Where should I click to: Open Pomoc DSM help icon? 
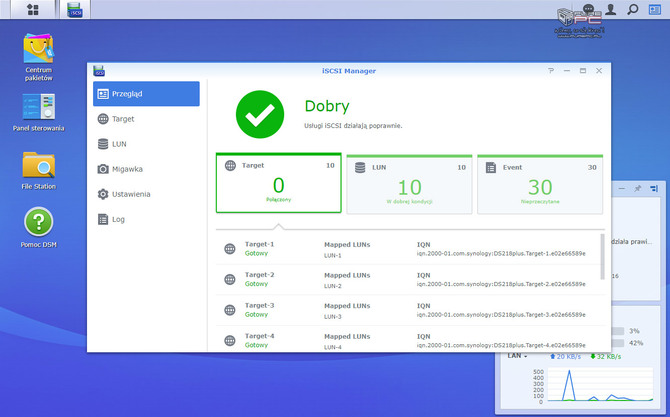38,227
